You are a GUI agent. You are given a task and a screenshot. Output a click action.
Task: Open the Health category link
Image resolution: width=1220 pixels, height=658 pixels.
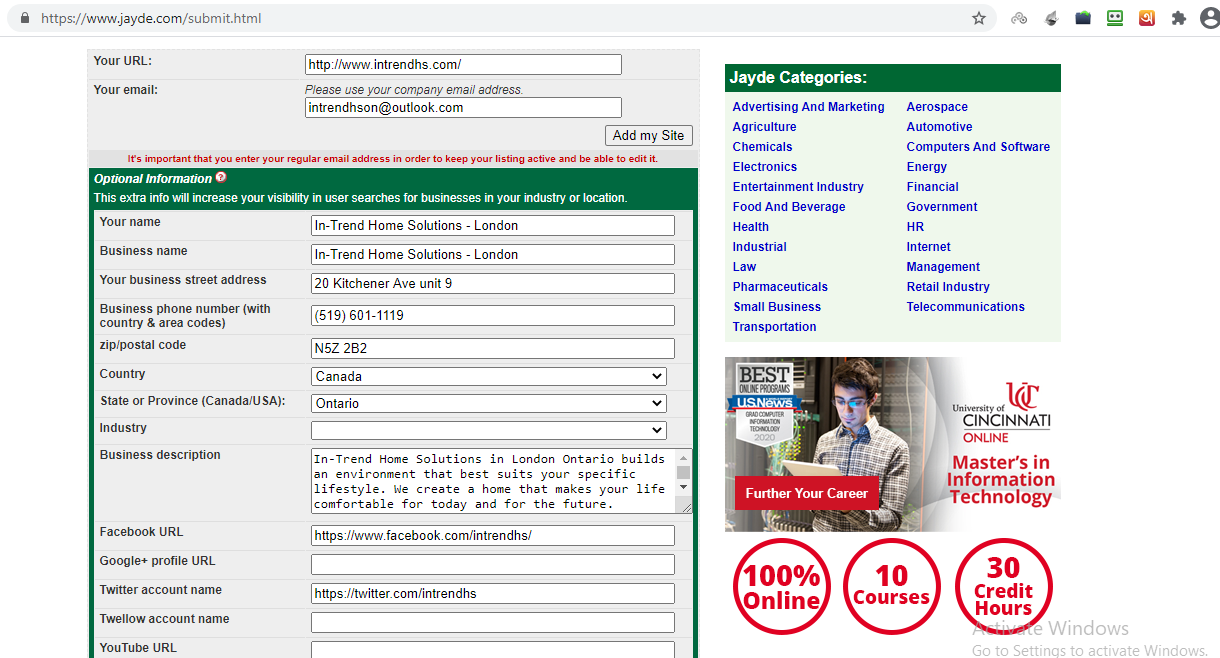click(x=750, y=227)
